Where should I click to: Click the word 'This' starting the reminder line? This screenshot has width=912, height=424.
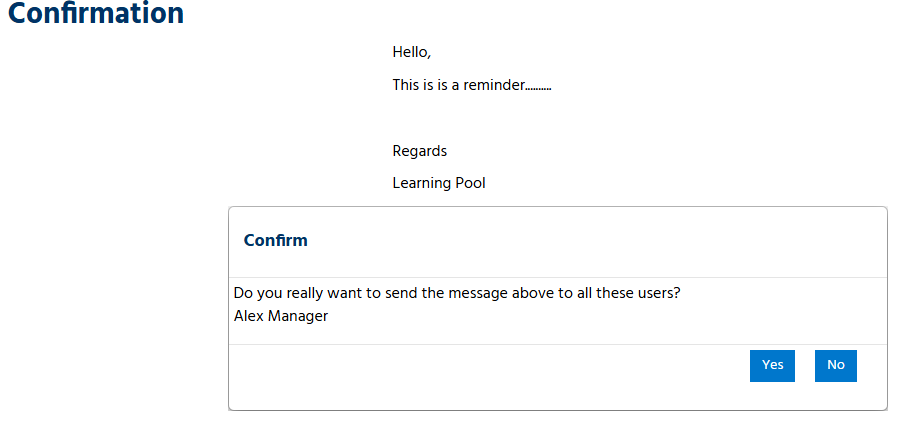[x=406, y=85]
